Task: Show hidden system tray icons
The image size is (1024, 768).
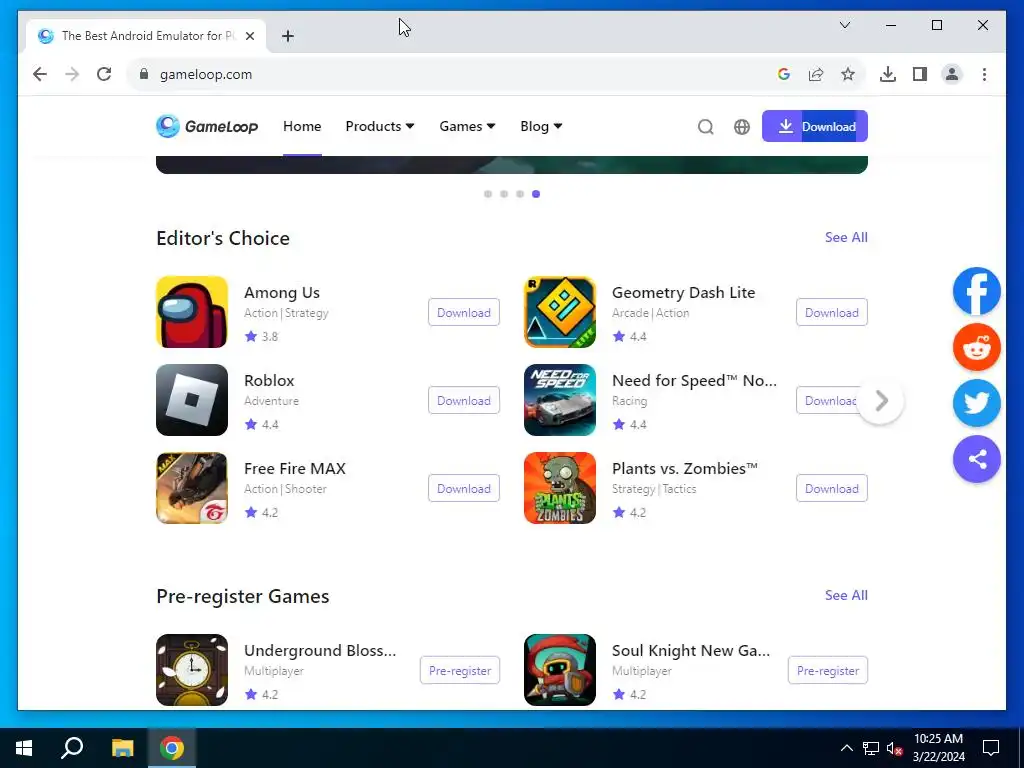Action: coord(846,748)
